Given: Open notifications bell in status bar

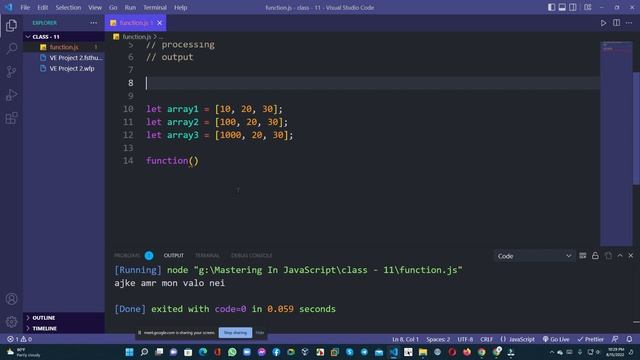Looking at the screenshot, I should point(629,339).
